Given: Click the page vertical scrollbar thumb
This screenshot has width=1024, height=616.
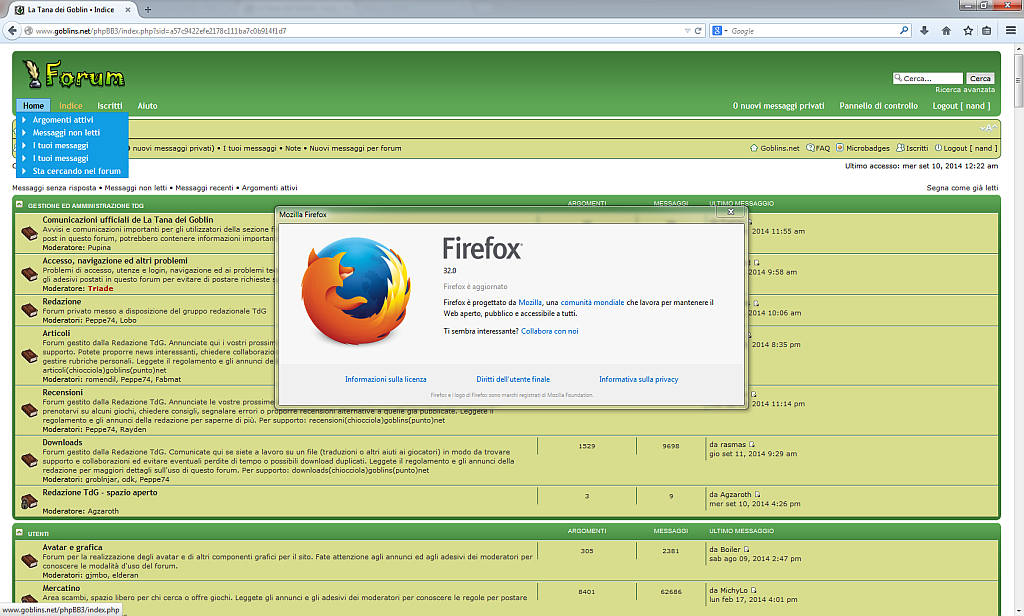Looking at the screenshot, I should [x=1017, y=80].
